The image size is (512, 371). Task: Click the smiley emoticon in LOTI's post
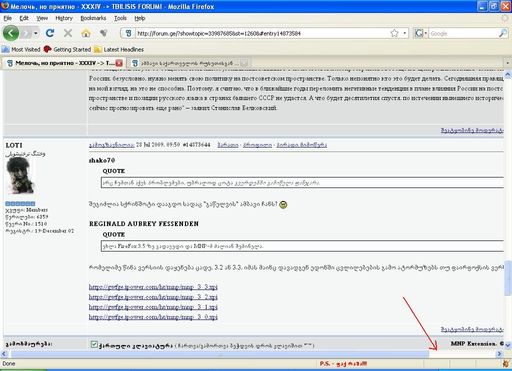283,204
